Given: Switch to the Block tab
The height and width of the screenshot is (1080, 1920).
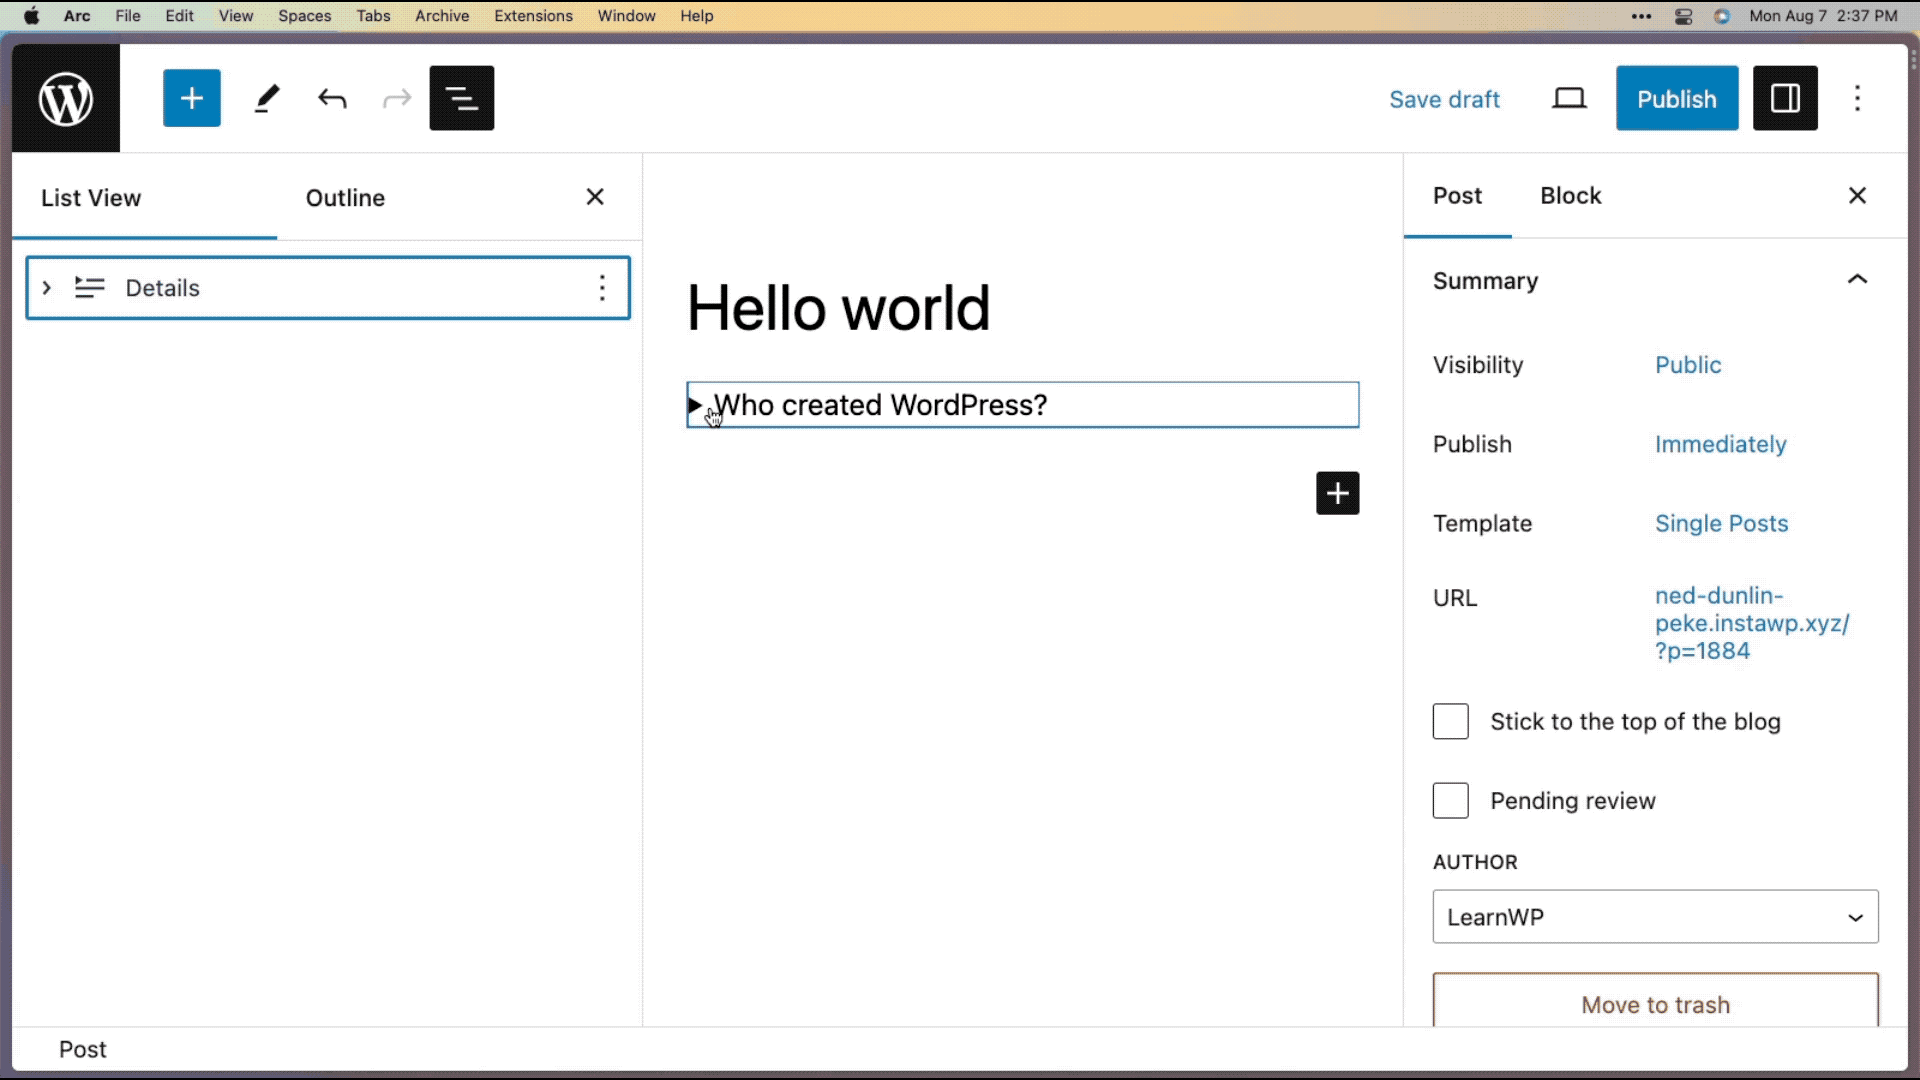Looking at the screenshot, I should (x=1570, y=196).
